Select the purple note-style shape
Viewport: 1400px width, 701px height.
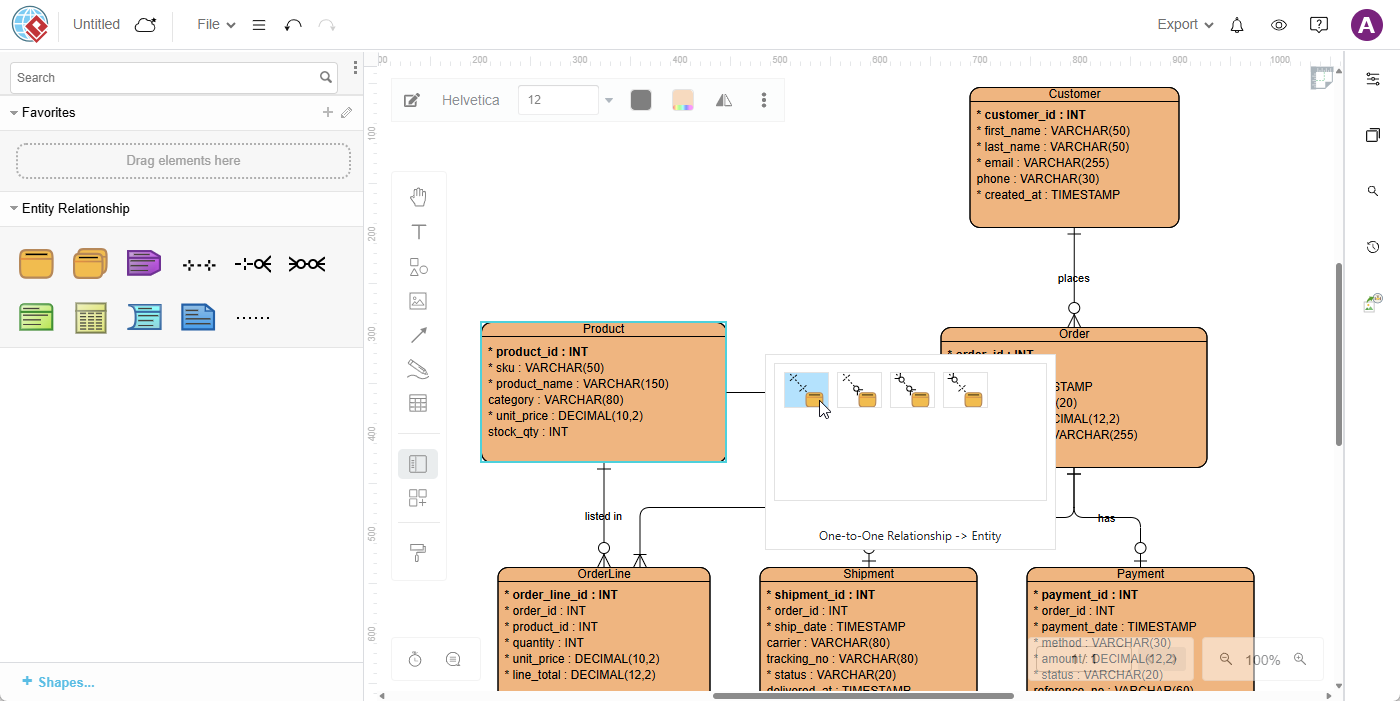[144, 264]
